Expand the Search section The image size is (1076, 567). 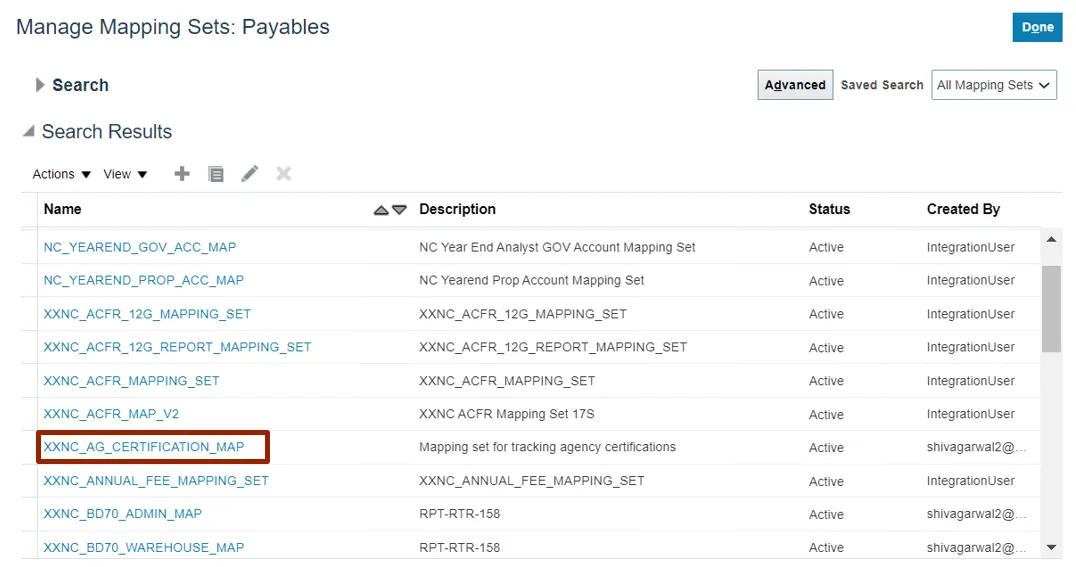[x=41, y=85]
